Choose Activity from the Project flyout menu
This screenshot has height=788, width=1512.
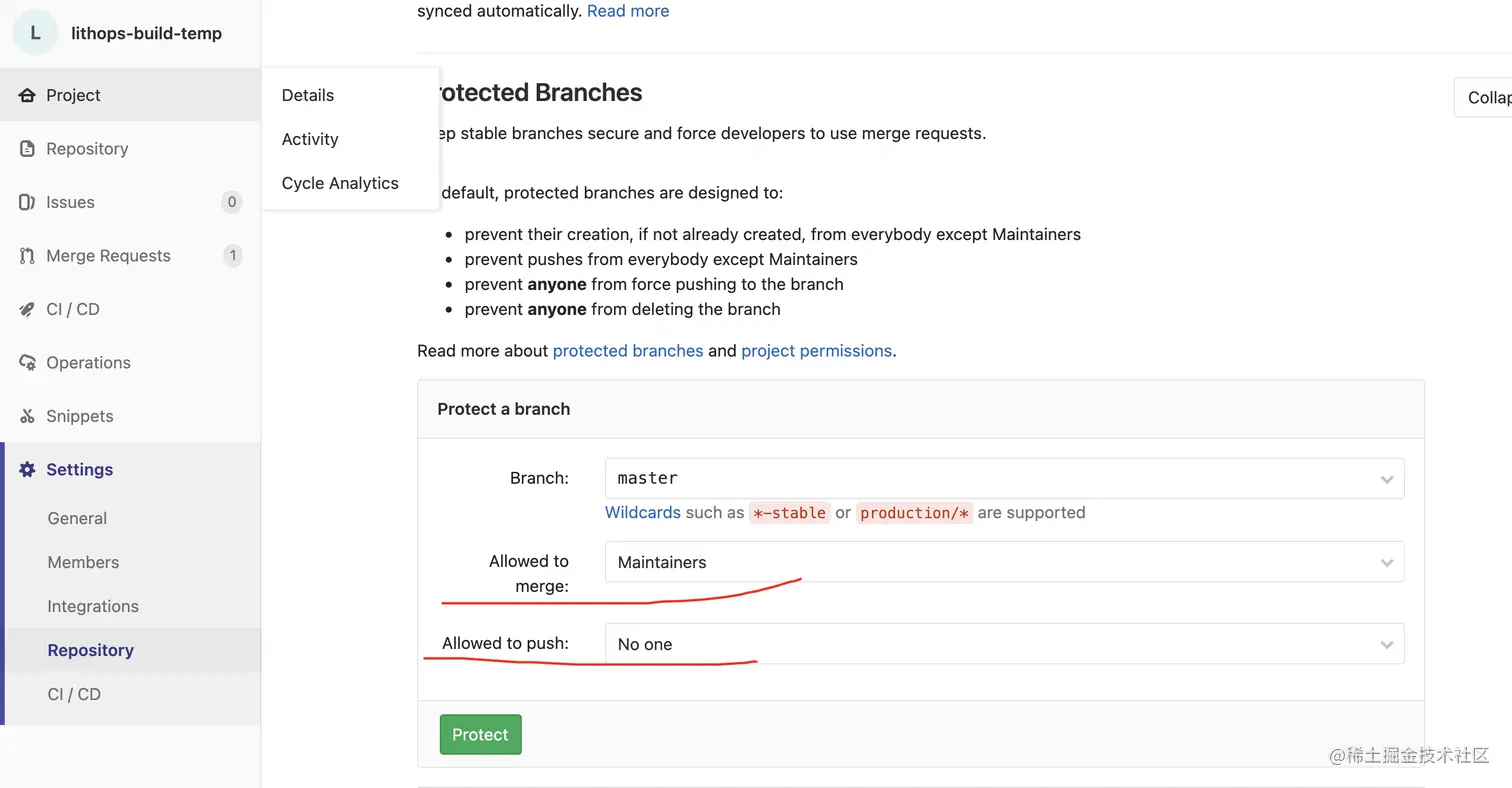click(310, 139)
